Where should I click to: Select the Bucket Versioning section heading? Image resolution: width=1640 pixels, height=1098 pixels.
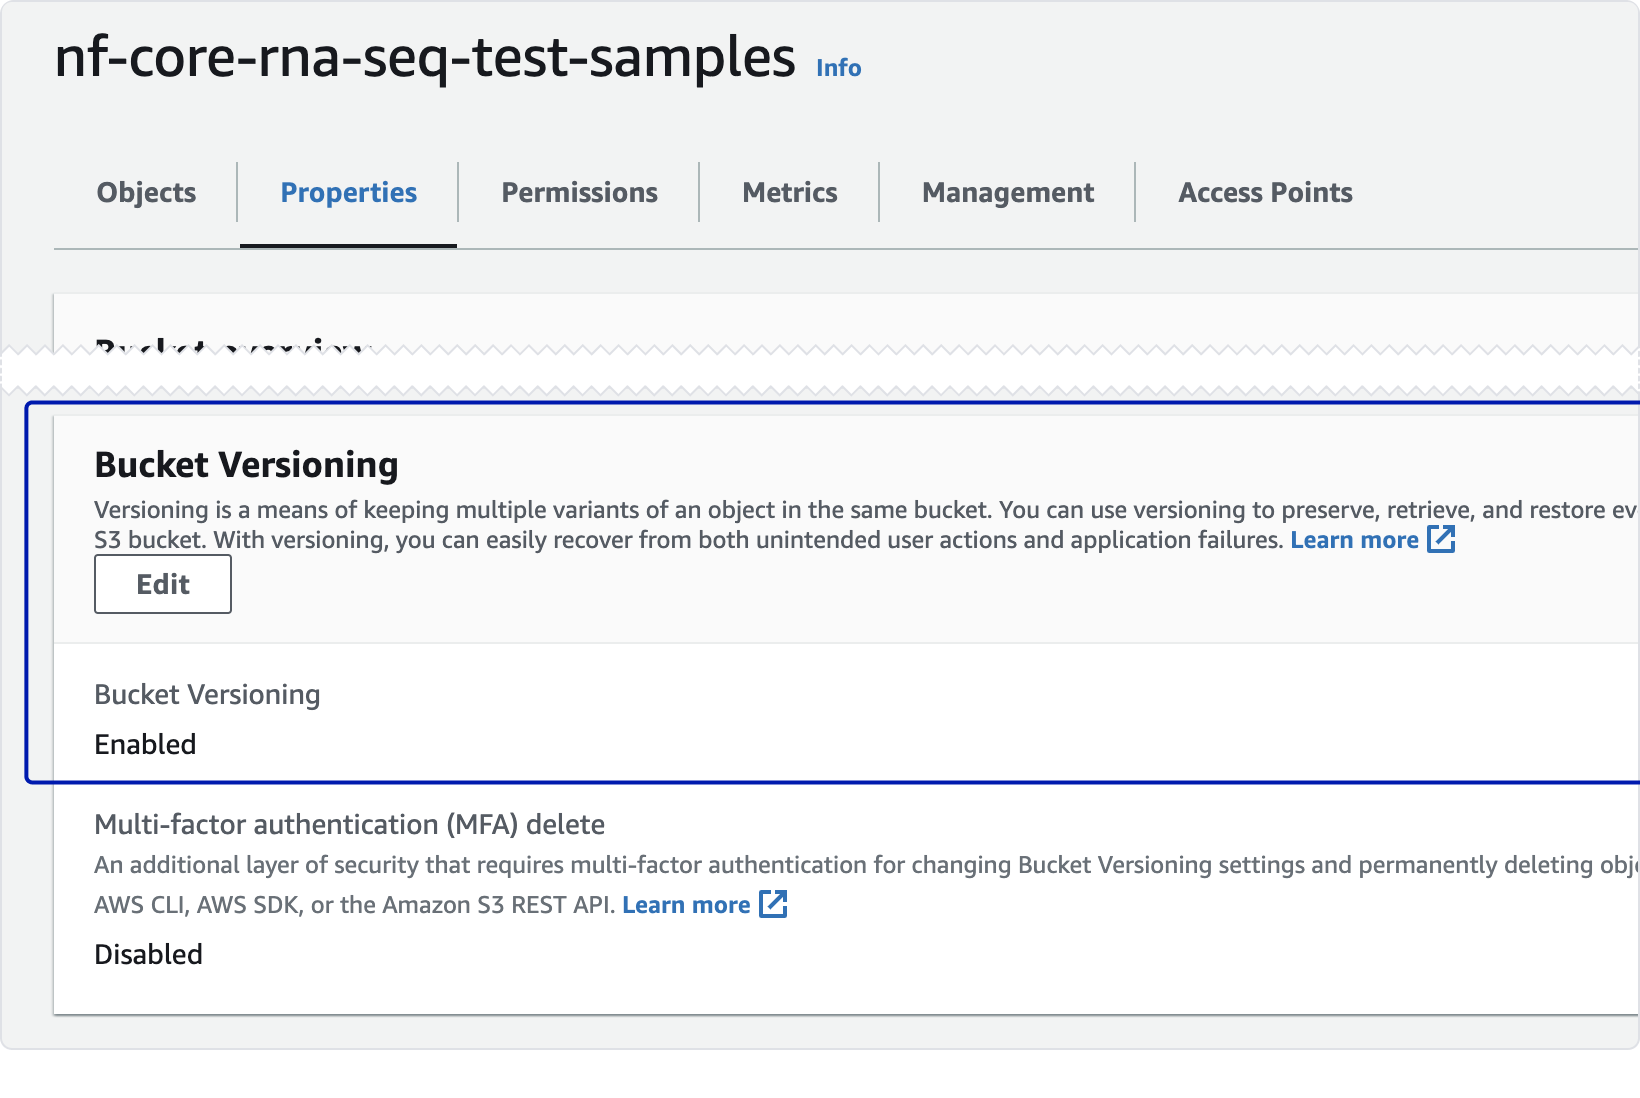[246, 465]
